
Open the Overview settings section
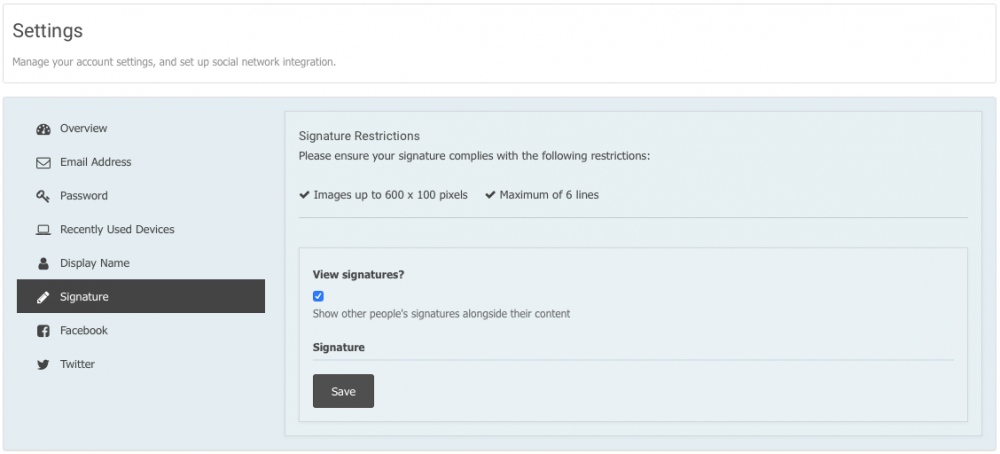[x=141, y=128]
